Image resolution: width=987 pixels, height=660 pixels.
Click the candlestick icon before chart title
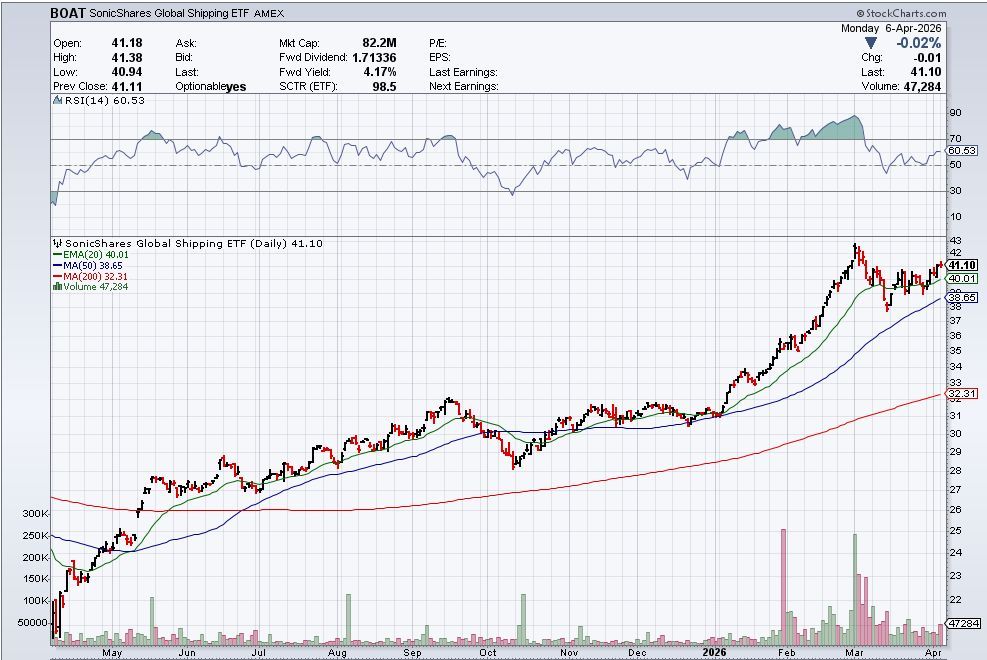tap(57, 243)
